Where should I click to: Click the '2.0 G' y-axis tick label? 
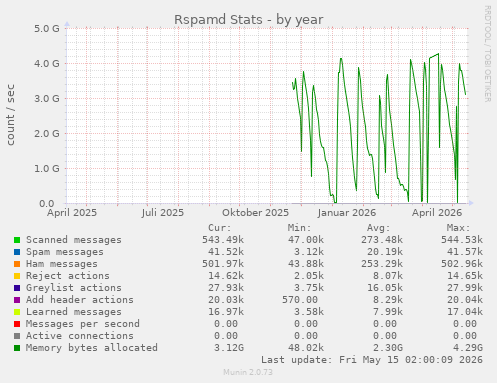(47, 133)
